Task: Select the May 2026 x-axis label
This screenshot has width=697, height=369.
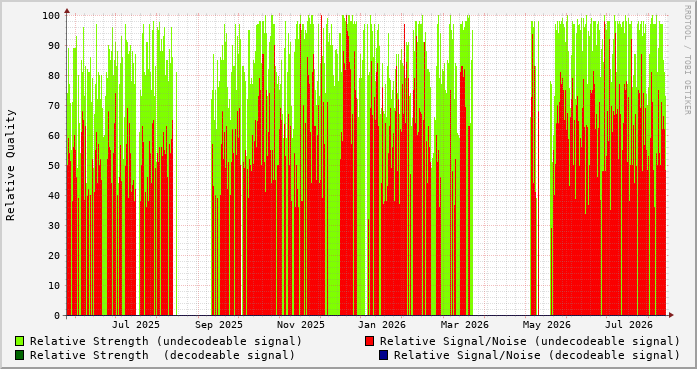Action: click(x=547, y=325)
